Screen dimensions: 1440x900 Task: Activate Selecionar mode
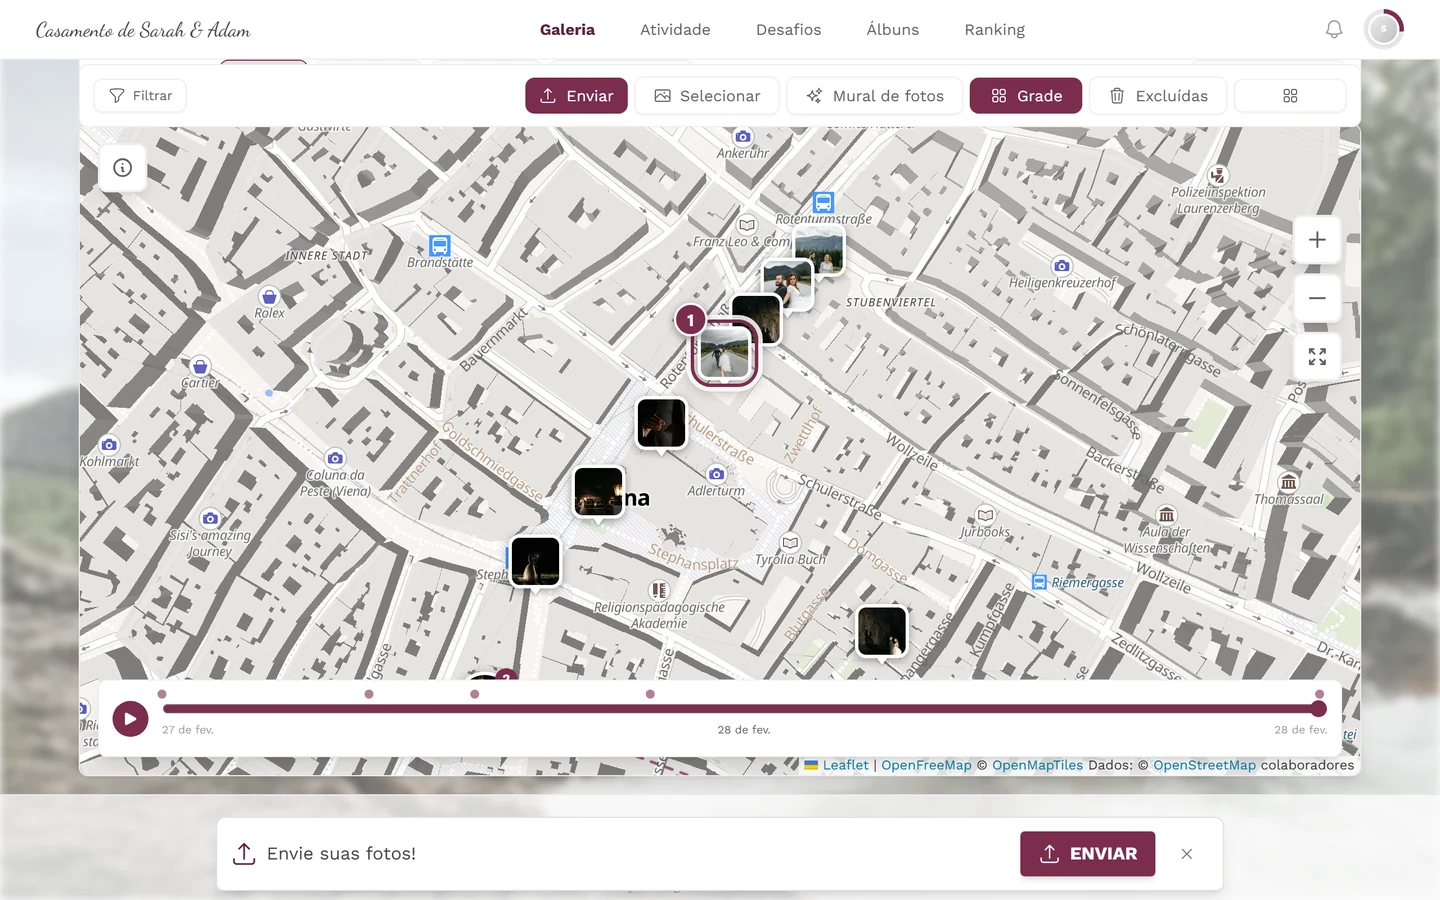(707, 96)
